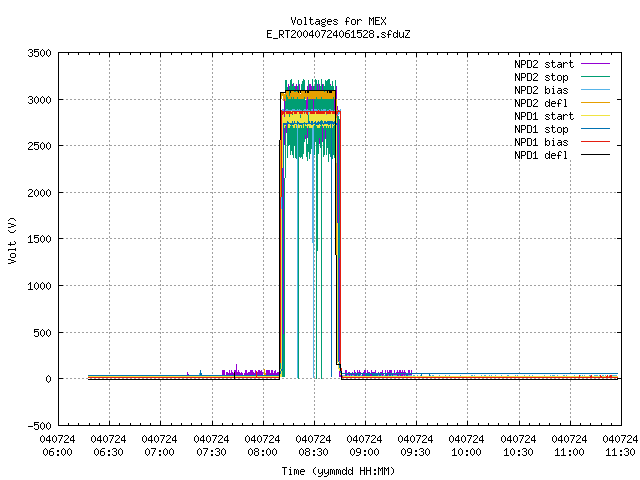Viewport: 640px width, 480px height.
Task: Click the yellow NPD1 start legend line
Action: [596, 116]
